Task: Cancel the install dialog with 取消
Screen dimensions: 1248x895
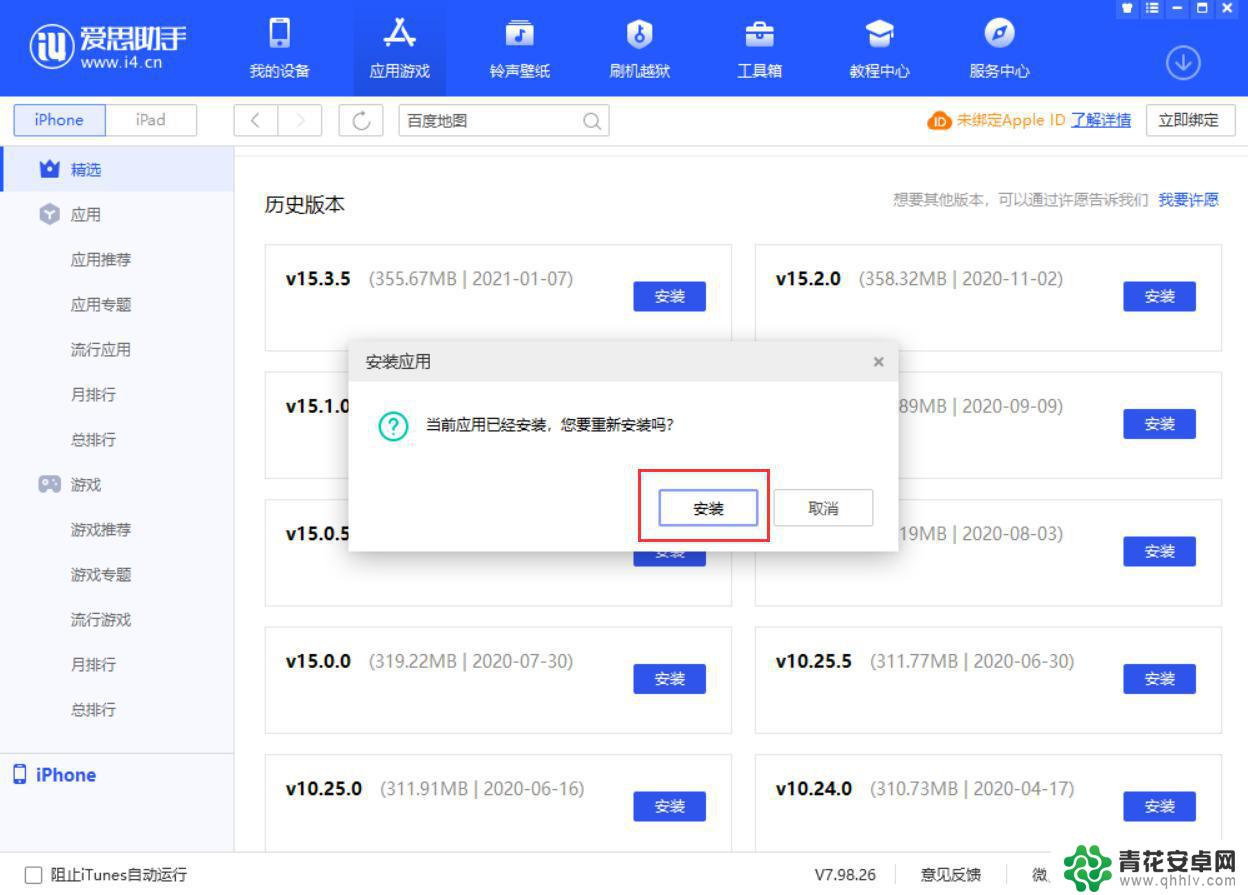Action: pyautogui.click(x=823, y=508)
